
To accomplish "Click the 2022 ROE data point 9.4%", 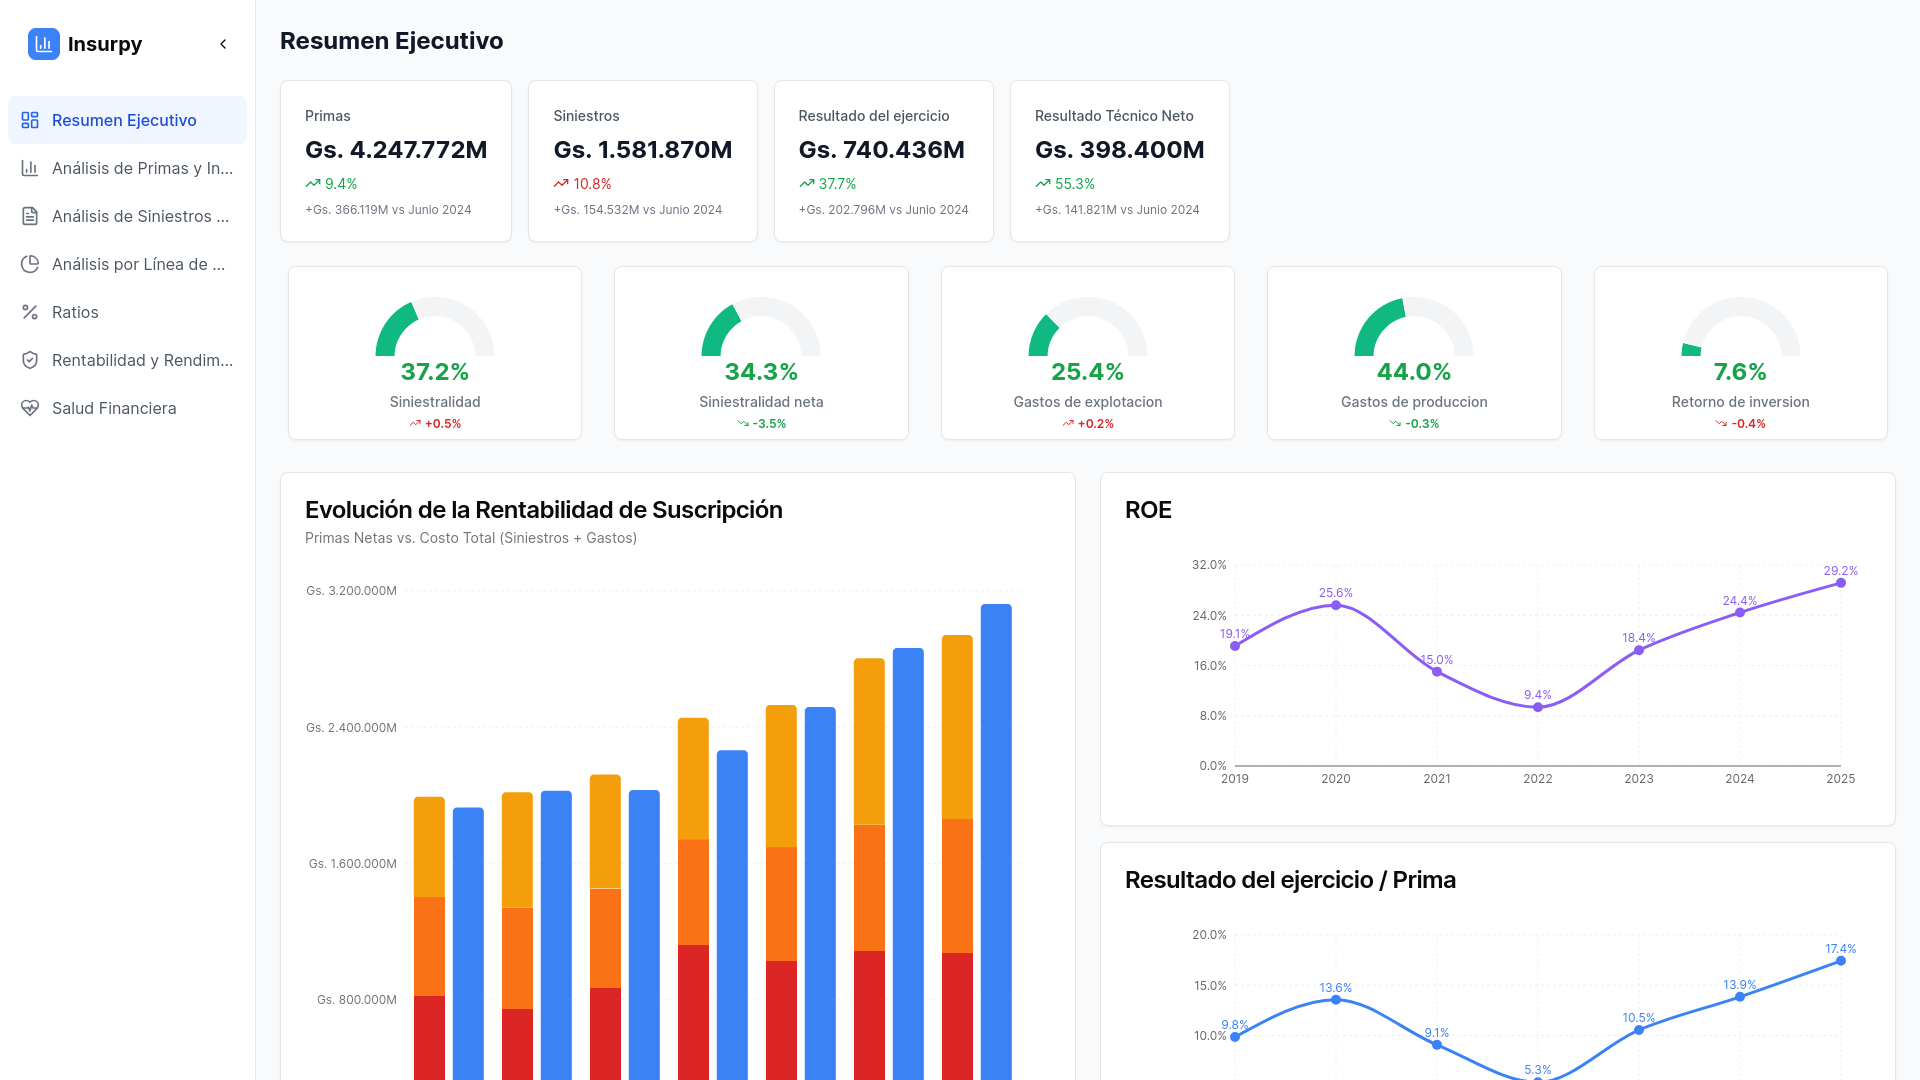I will (1538, 707).
